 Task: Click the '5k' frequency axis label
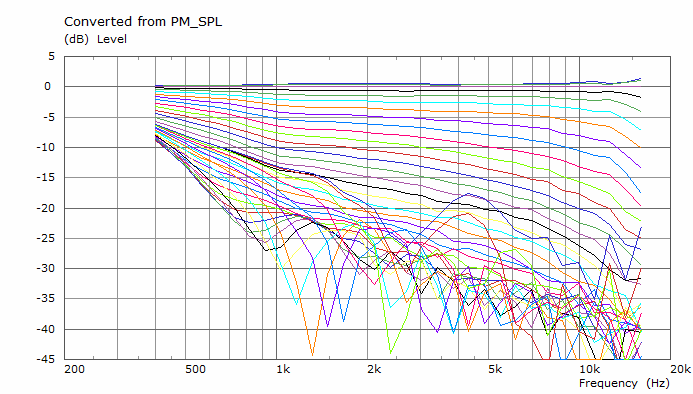pyautogui.click(x=495, y=369)
